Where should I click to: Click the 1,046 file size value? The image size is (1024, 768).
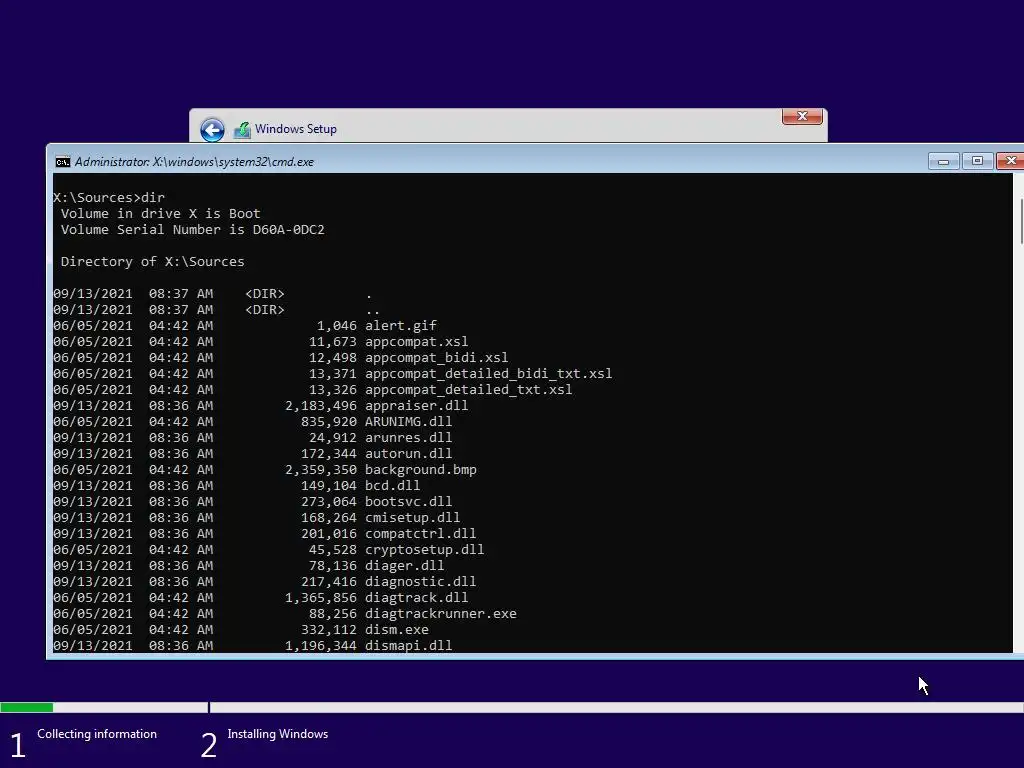pos(337,326)
